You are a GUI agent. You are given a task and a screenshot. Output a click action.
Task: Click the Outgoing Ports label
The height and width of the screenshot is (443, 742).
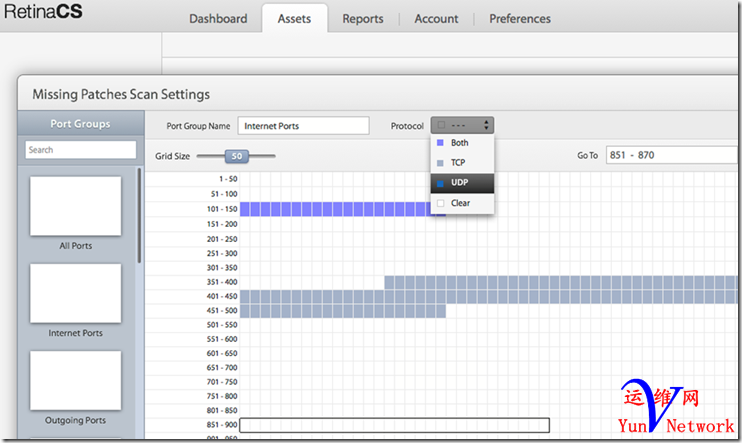pyautogui.click(x=76, y=420)
